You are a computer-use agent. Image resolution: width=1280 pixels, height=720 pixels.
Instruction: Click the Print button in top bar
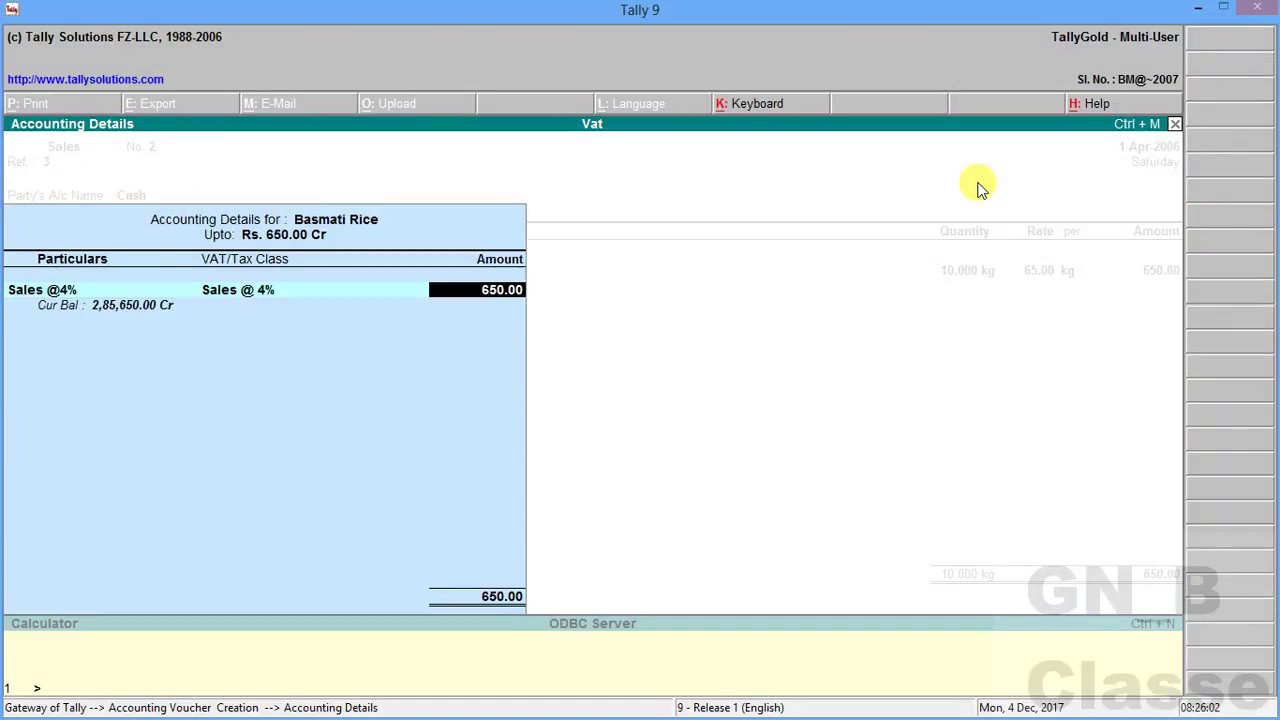pyautogui.click(x=61, y=104)
